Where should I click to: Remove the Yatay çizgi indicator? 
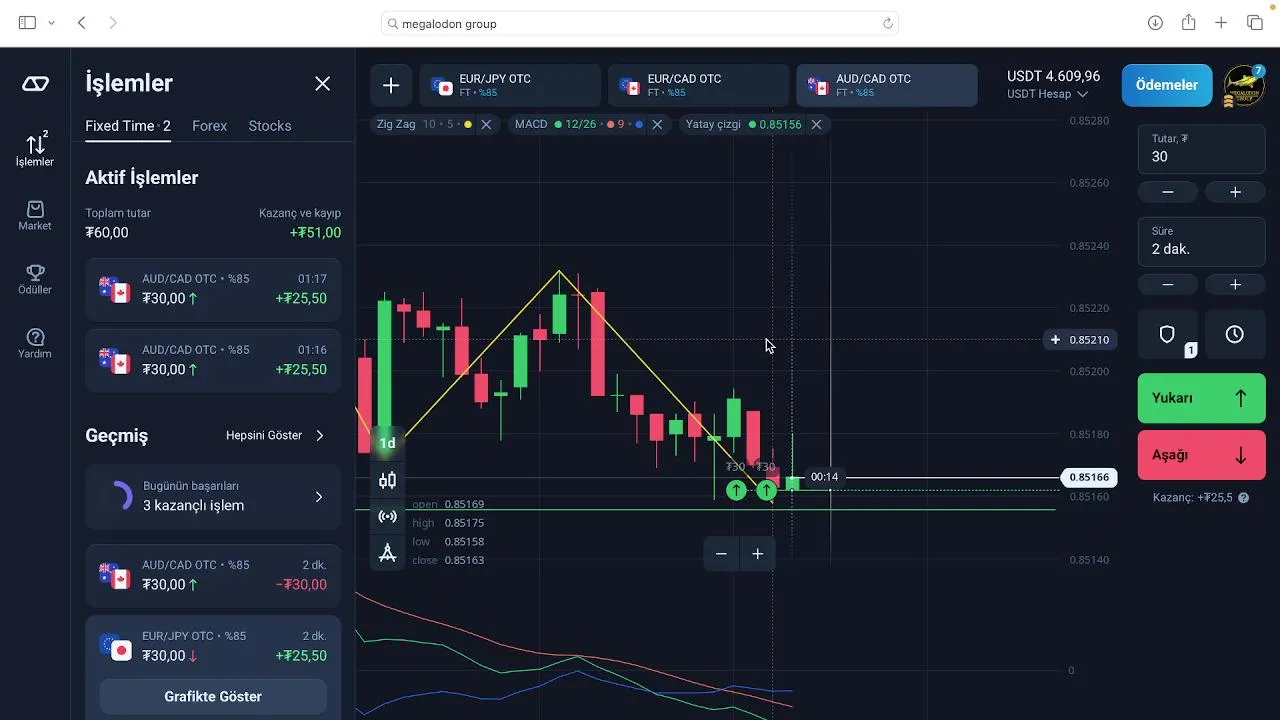[816, 125]
